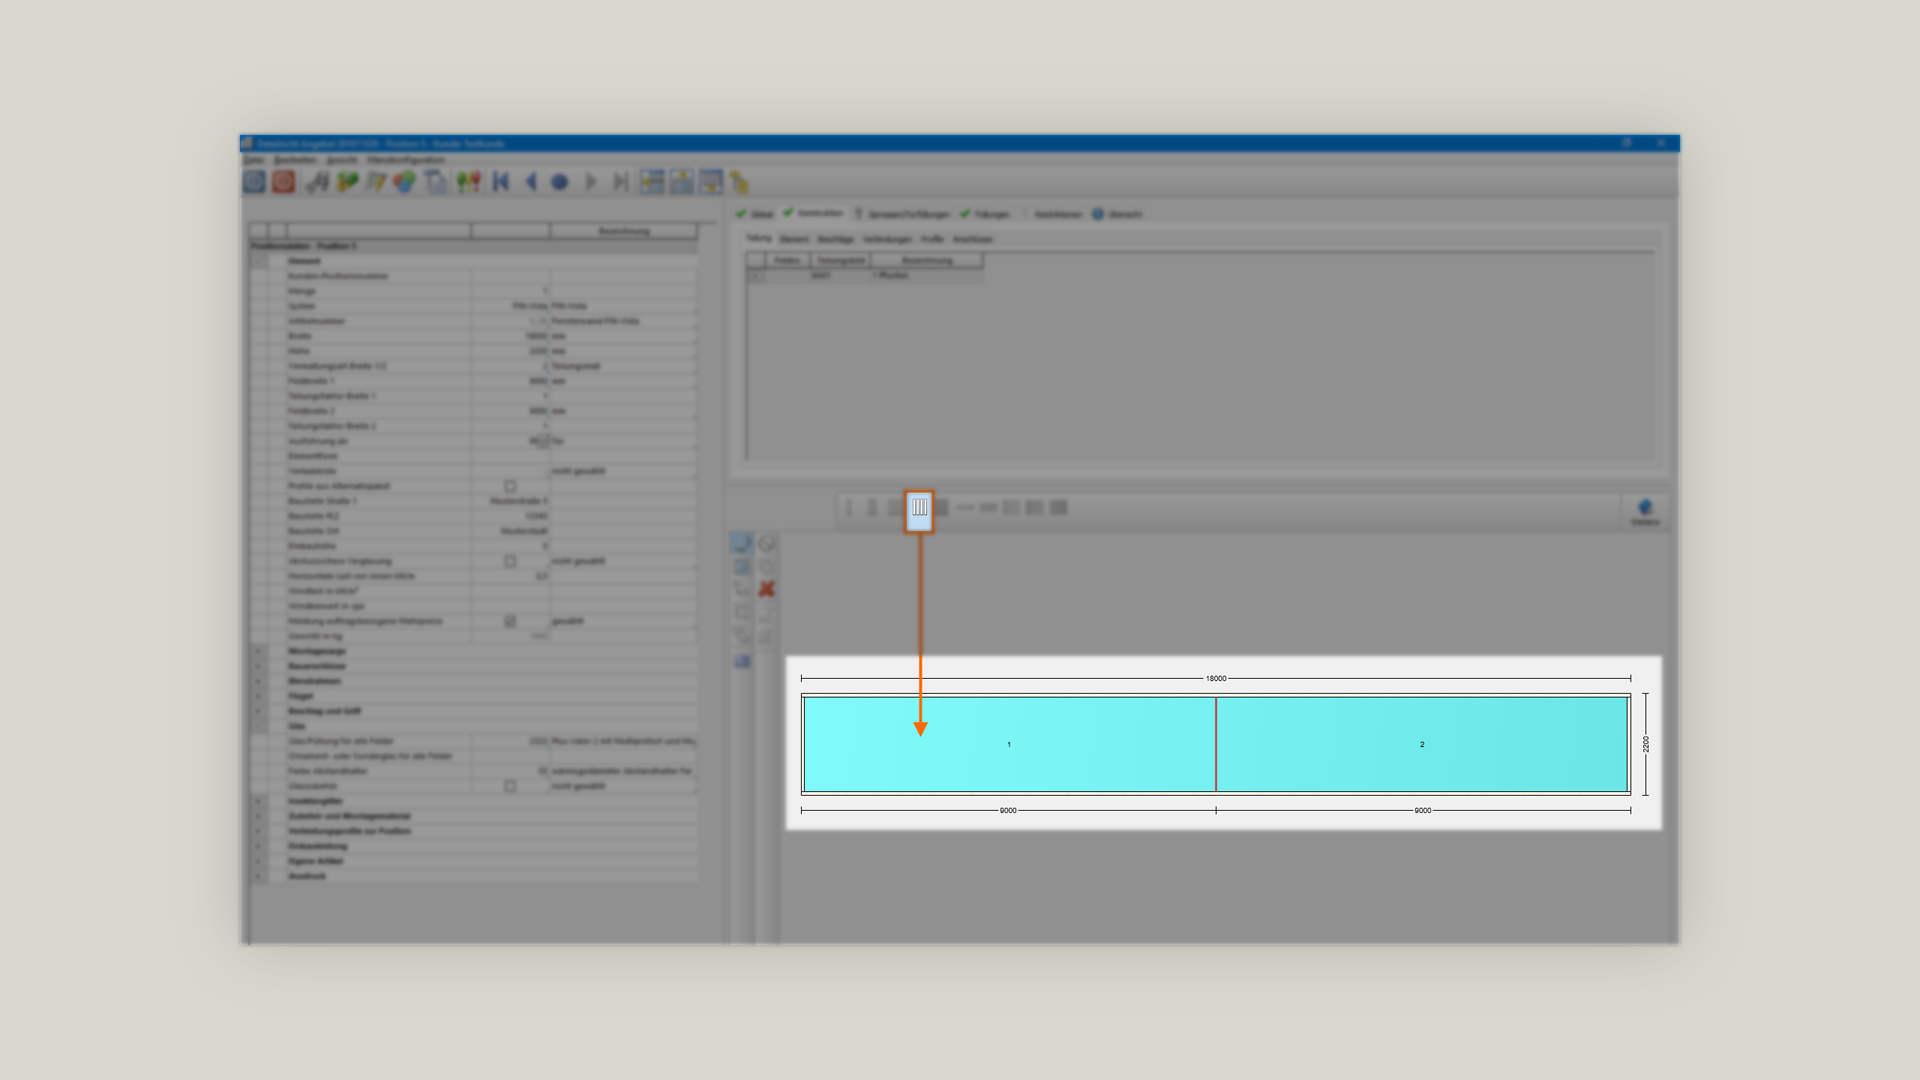Click the 2200 height dimension label
Image resolution: width=1920 pixels, height=1080 pixels.
coord(1646,744)
